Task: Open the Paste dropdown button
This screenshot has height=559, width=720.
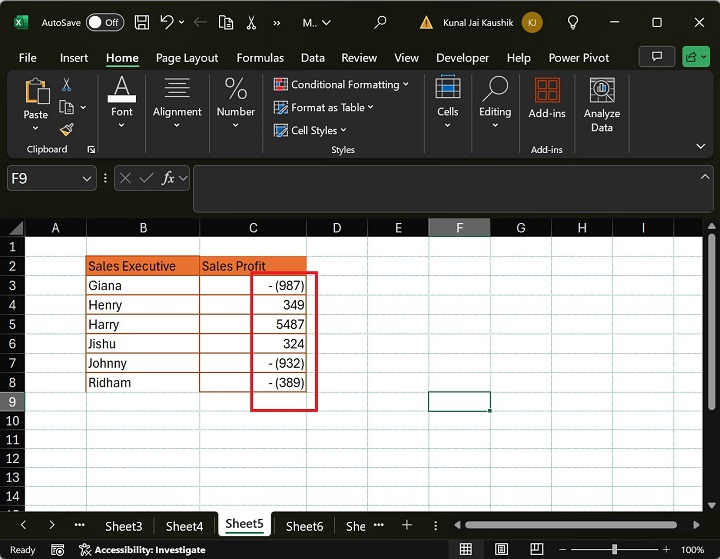Action: pyautogui.click(x=36, y=127)
